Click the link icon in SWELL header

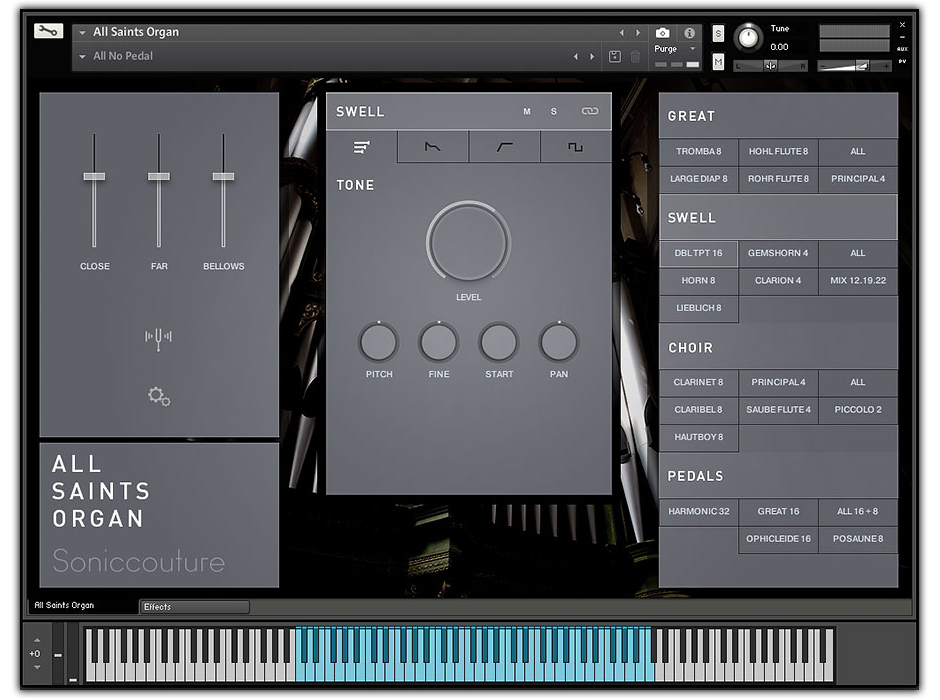tap(590, 111)
